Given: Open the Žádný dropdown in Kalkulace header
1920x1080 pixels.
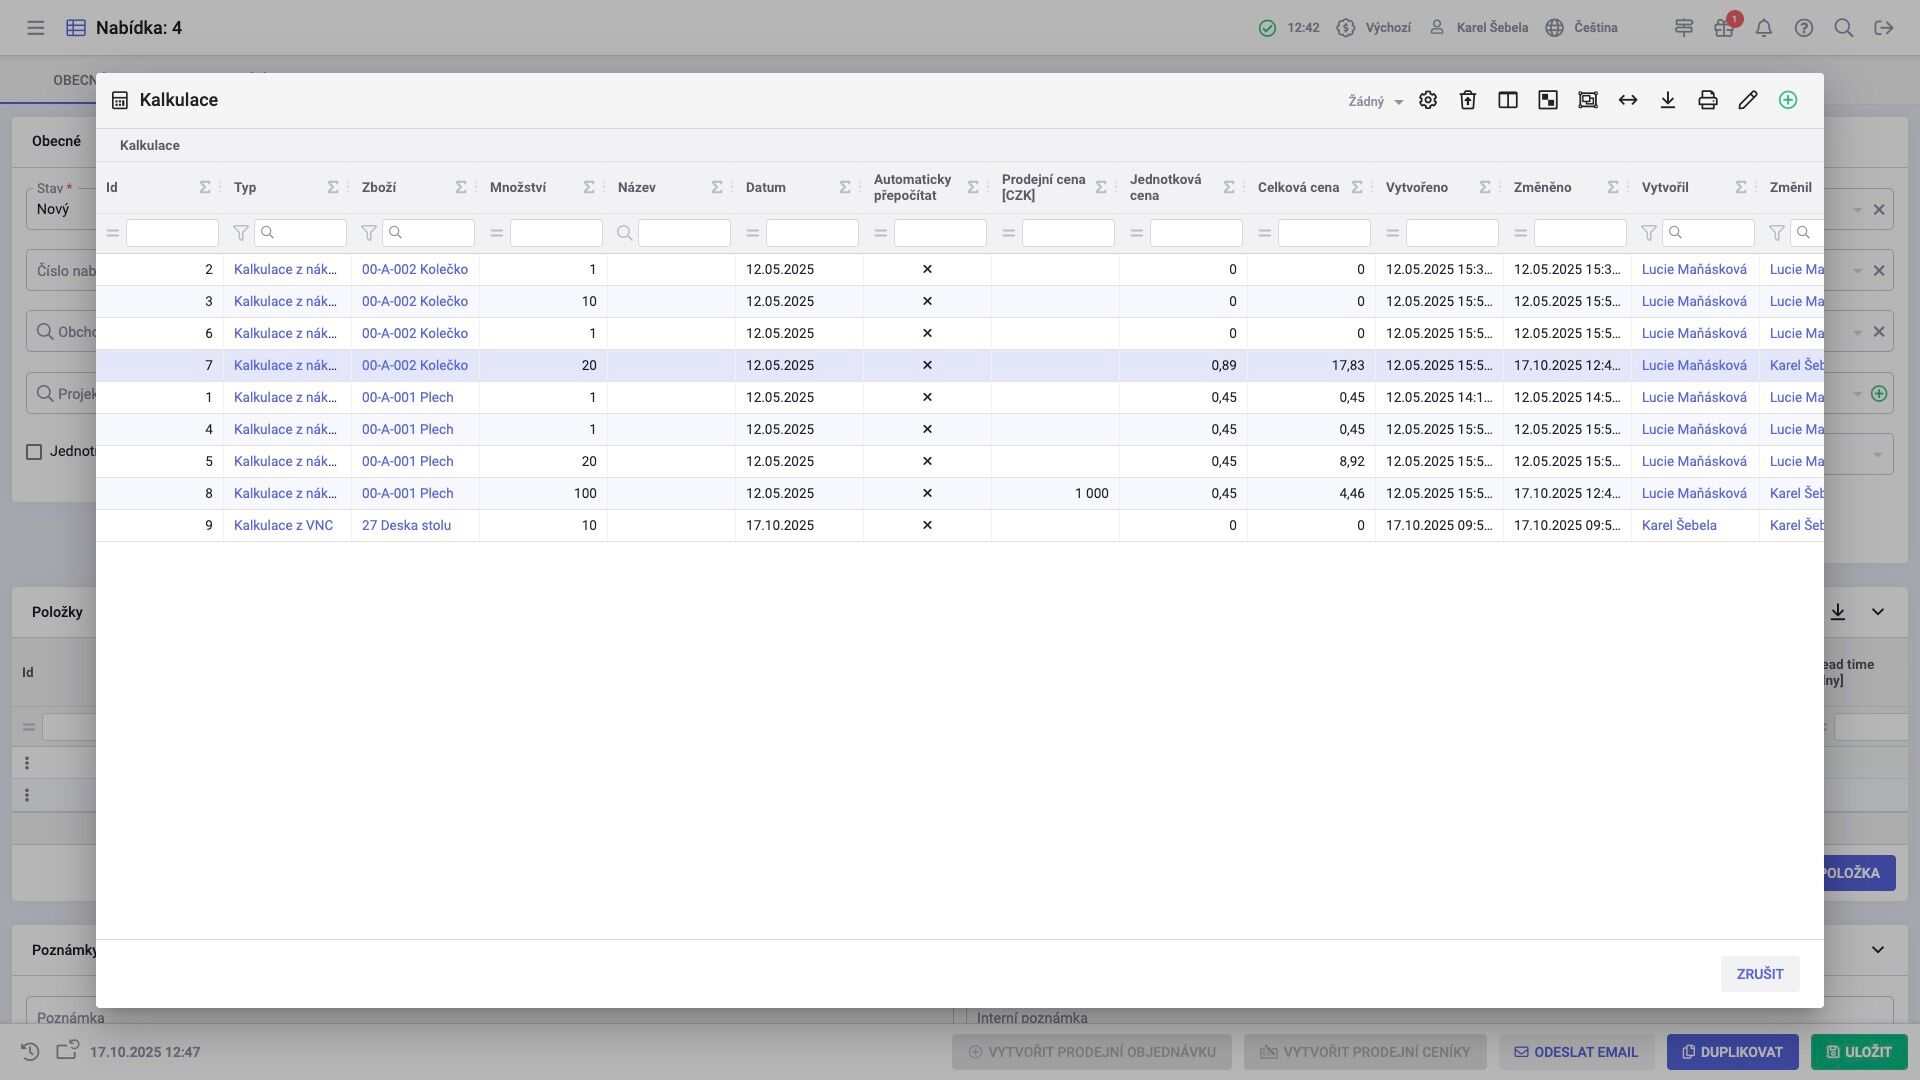Looking at the screenshot, I should point(1375,101).
